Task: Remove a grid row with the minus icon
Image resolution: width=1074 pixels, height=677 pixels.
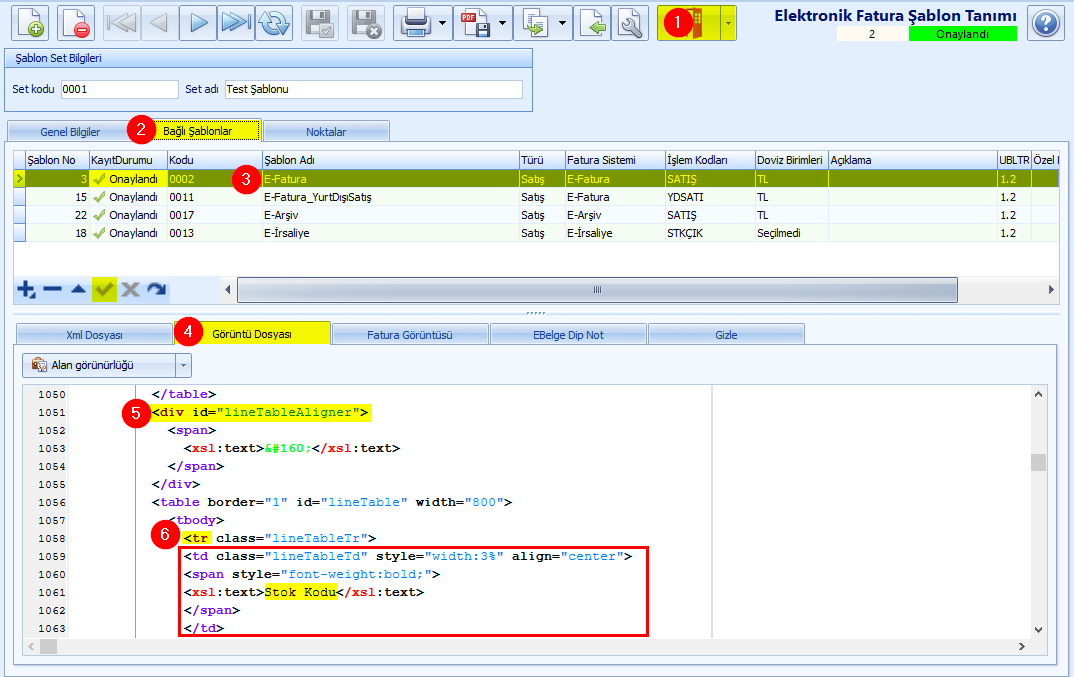Action: [x=52, y=289]
